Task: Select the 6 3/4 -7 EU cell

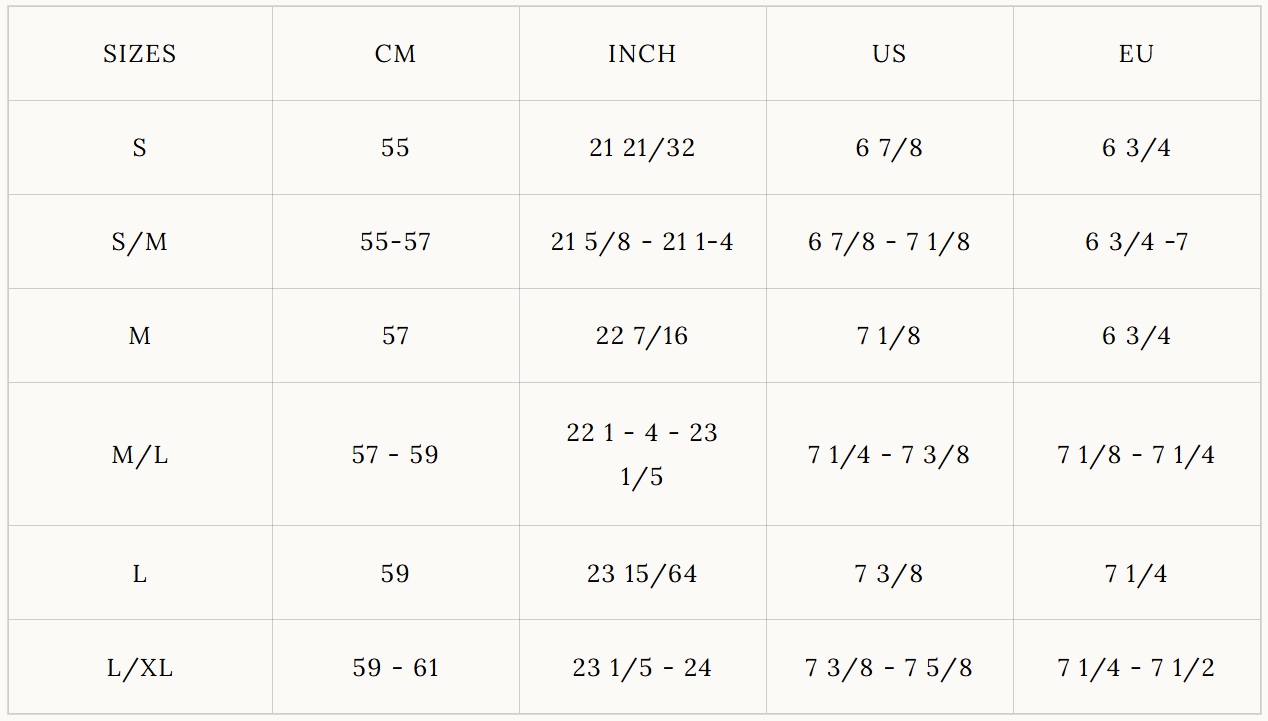Action: [x=1136, y=242]
